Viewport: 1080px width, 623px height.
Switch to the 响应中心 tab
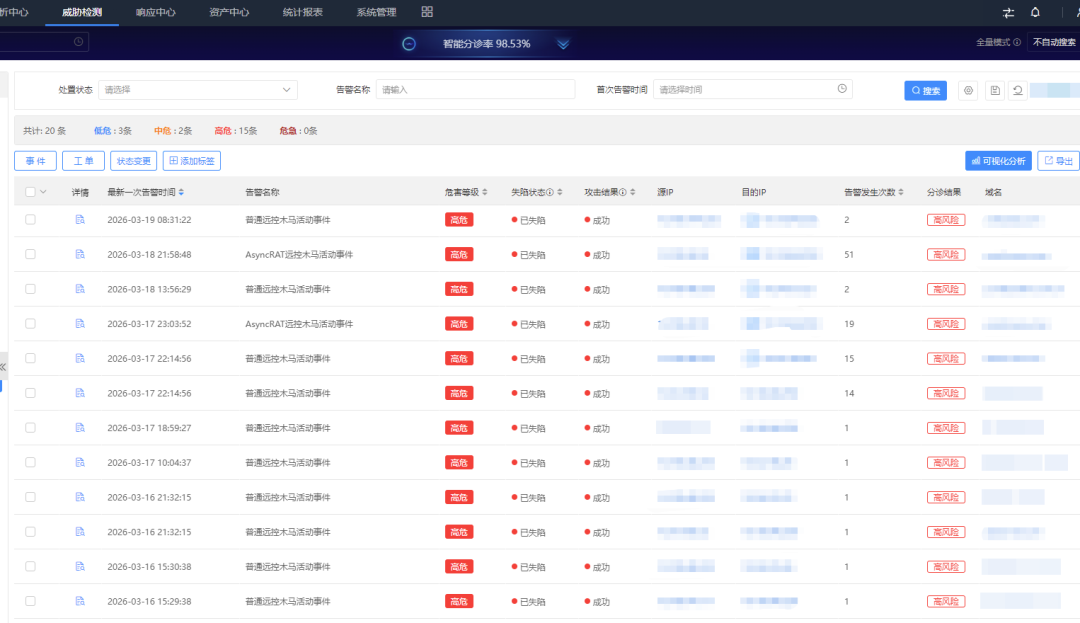click(x=155, y=12)
